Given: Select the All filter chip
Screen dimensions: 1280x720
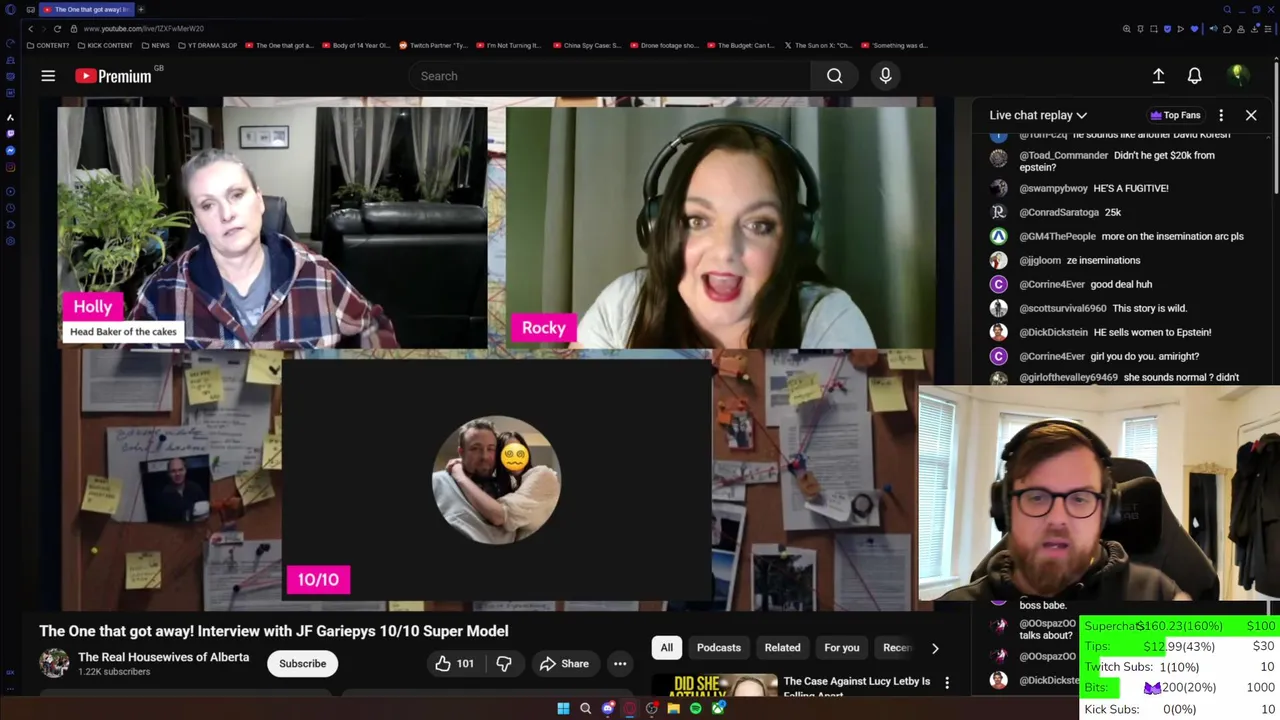Looking at the screenshot, I should [666, 648].
